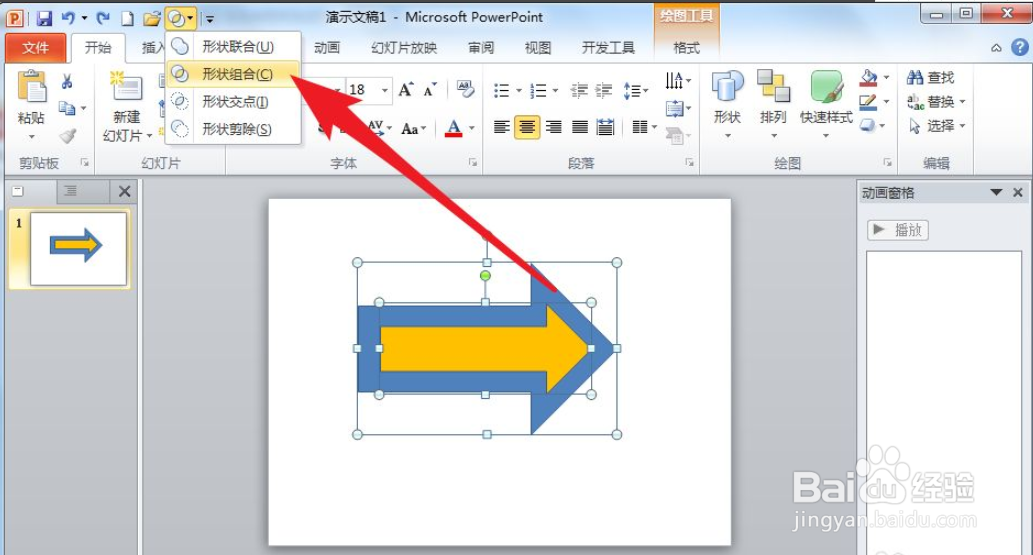This screenshot has height=555, width=1033.
Task: Click the shape effects icon
Action: (869, 125)
